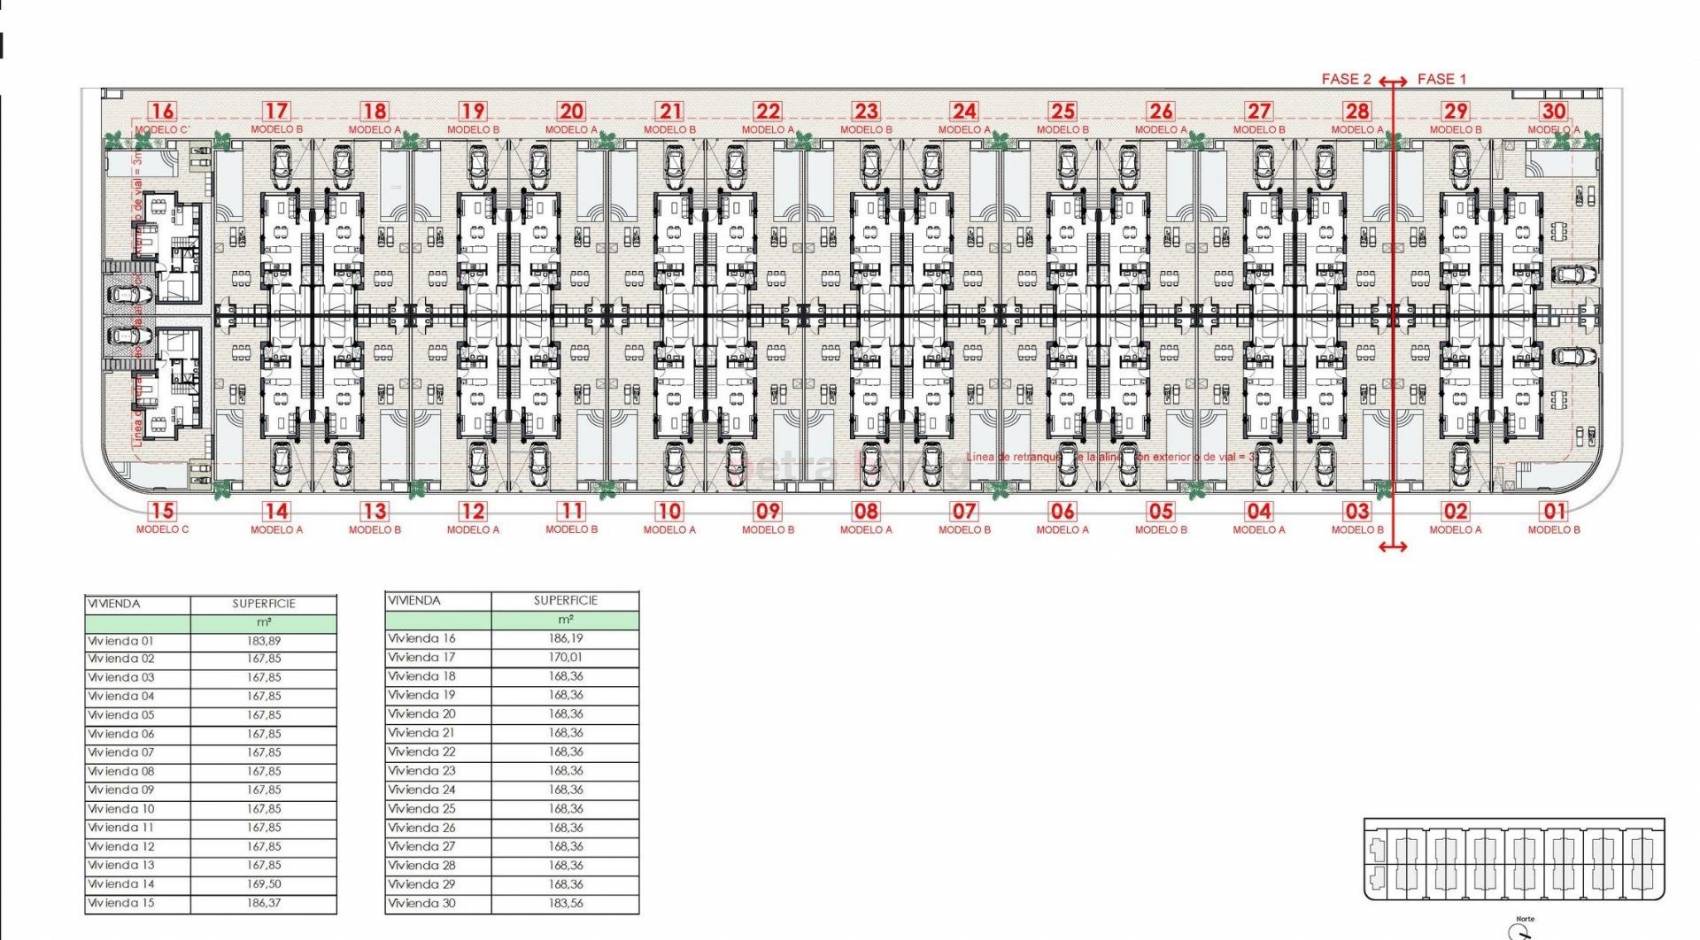Click plot number 11 marker
Viewport: 1700px width, 940px height.
[x=571, y=511]
